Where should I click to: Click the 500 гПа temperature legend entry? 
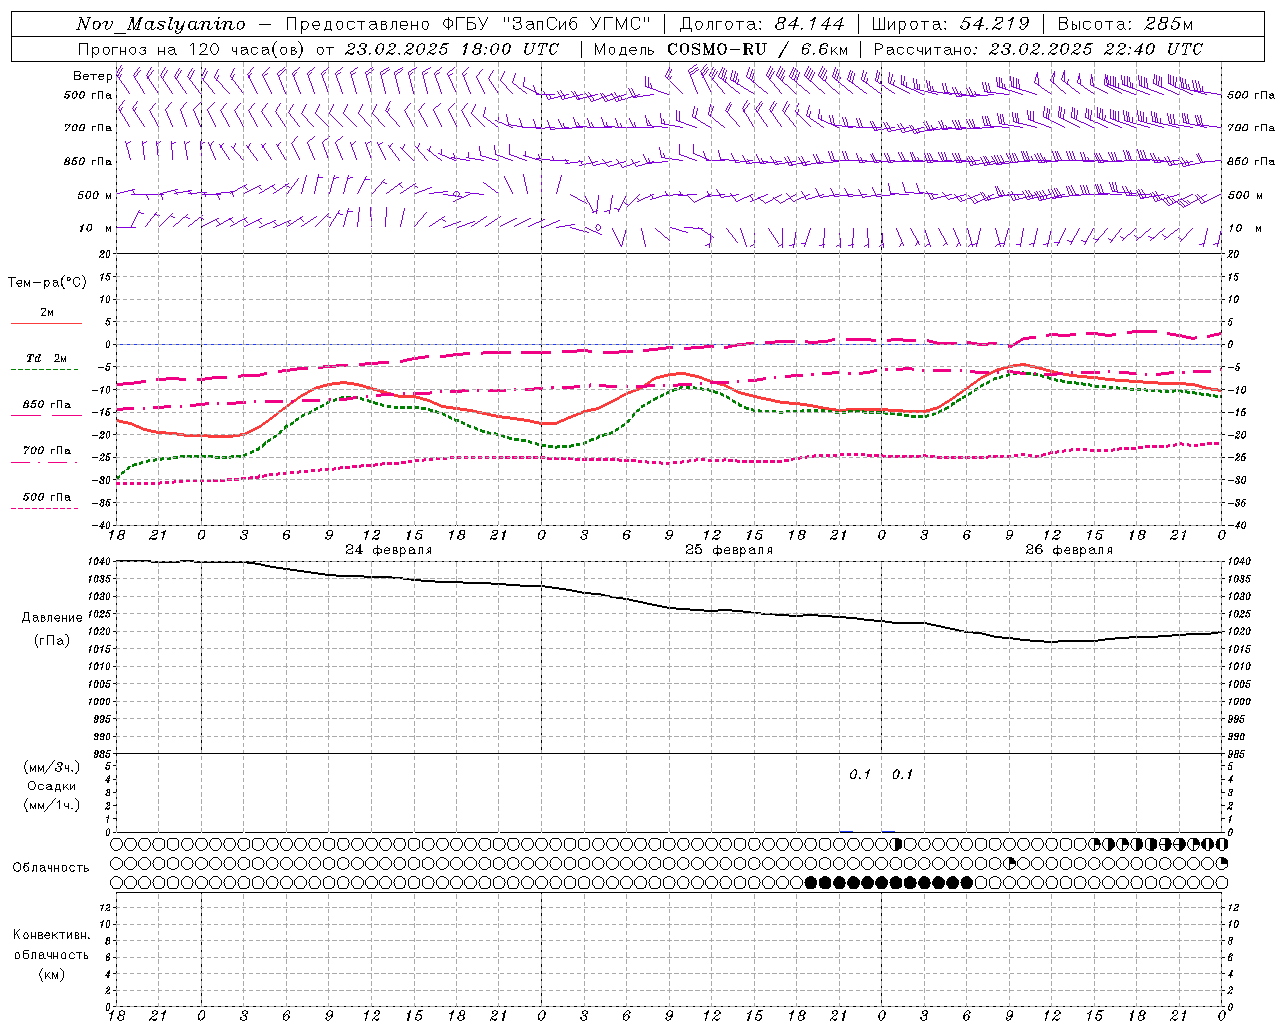tap(47, 496)
